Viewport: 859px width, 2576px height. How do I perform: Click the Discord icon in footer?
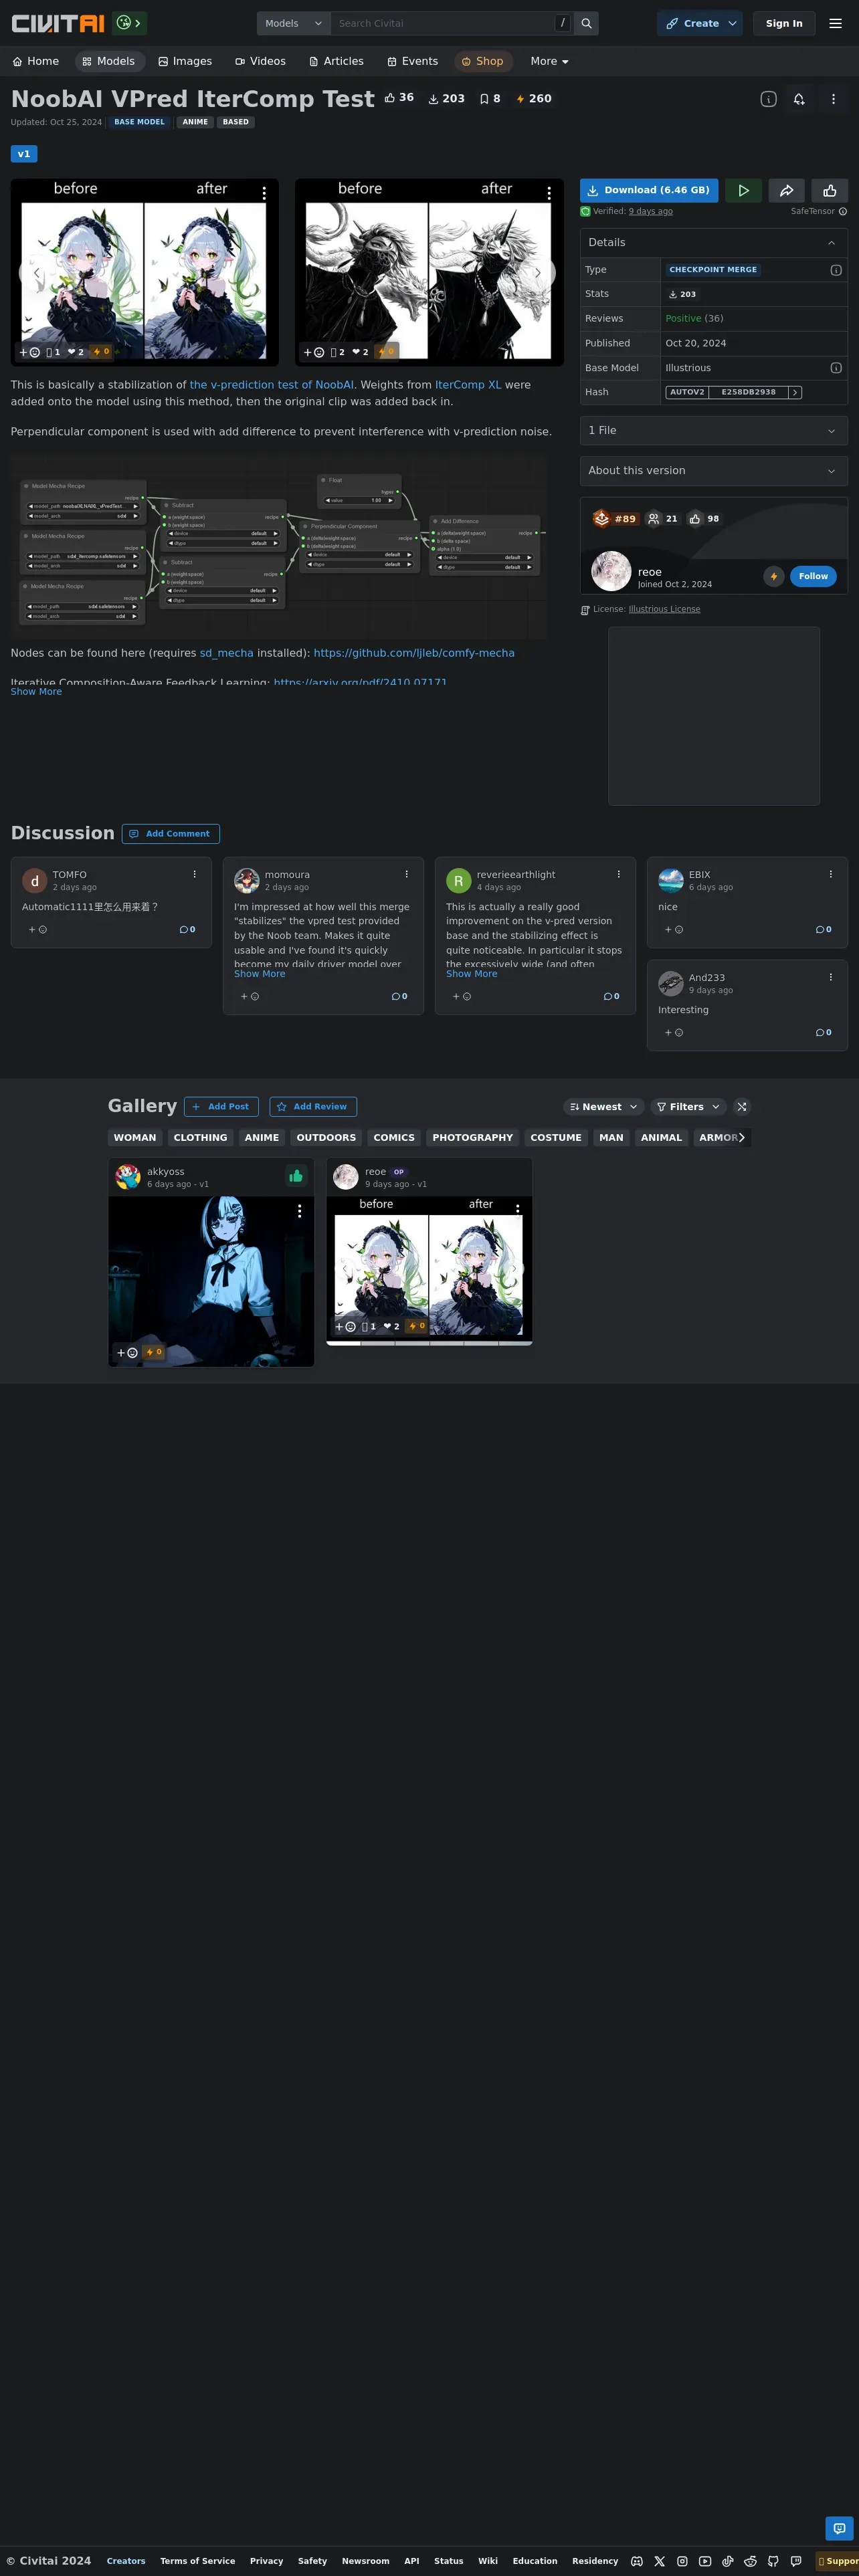click(x=636, y=2561)
